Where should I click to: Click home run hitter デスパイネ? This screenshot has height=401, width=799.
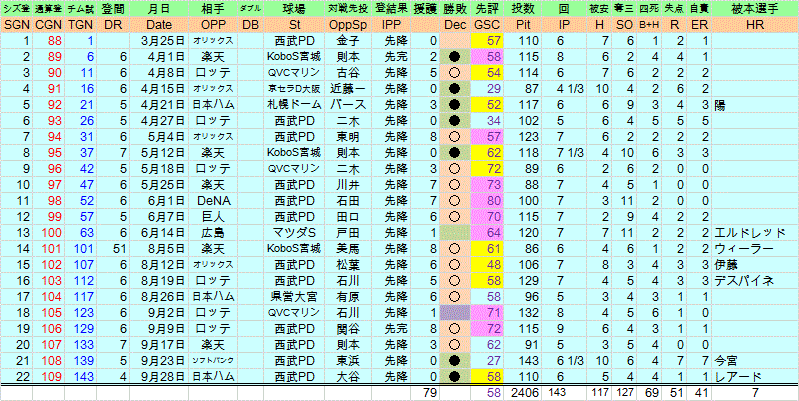744,280
